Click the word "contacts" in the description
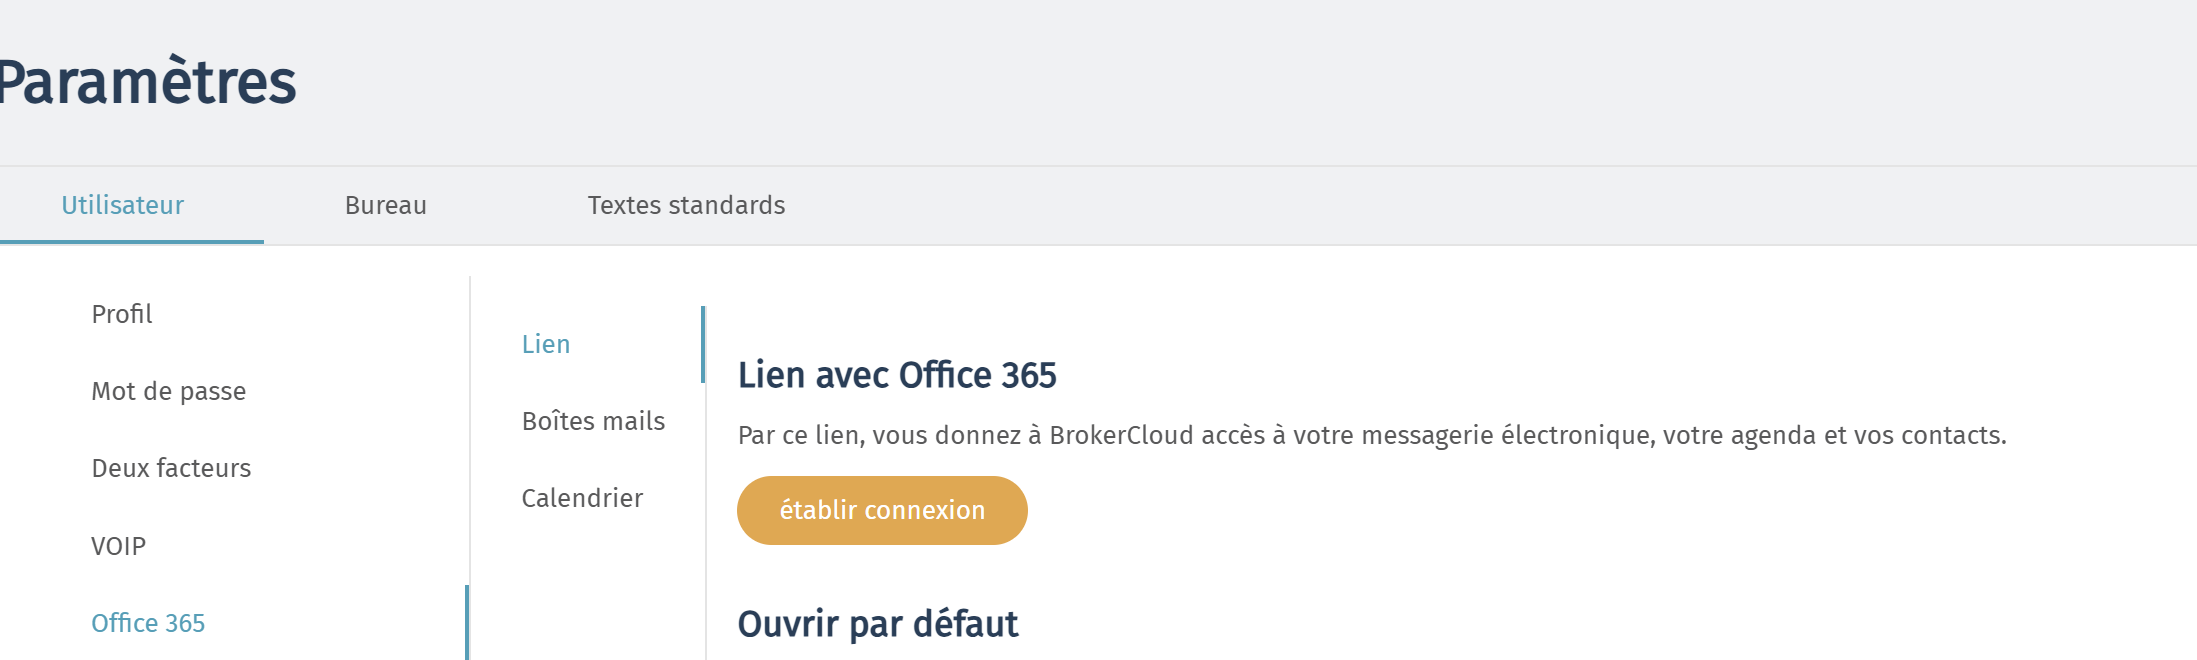Image resolution: width=2197 pixels, height=660 pixels. click(1951, 435)
